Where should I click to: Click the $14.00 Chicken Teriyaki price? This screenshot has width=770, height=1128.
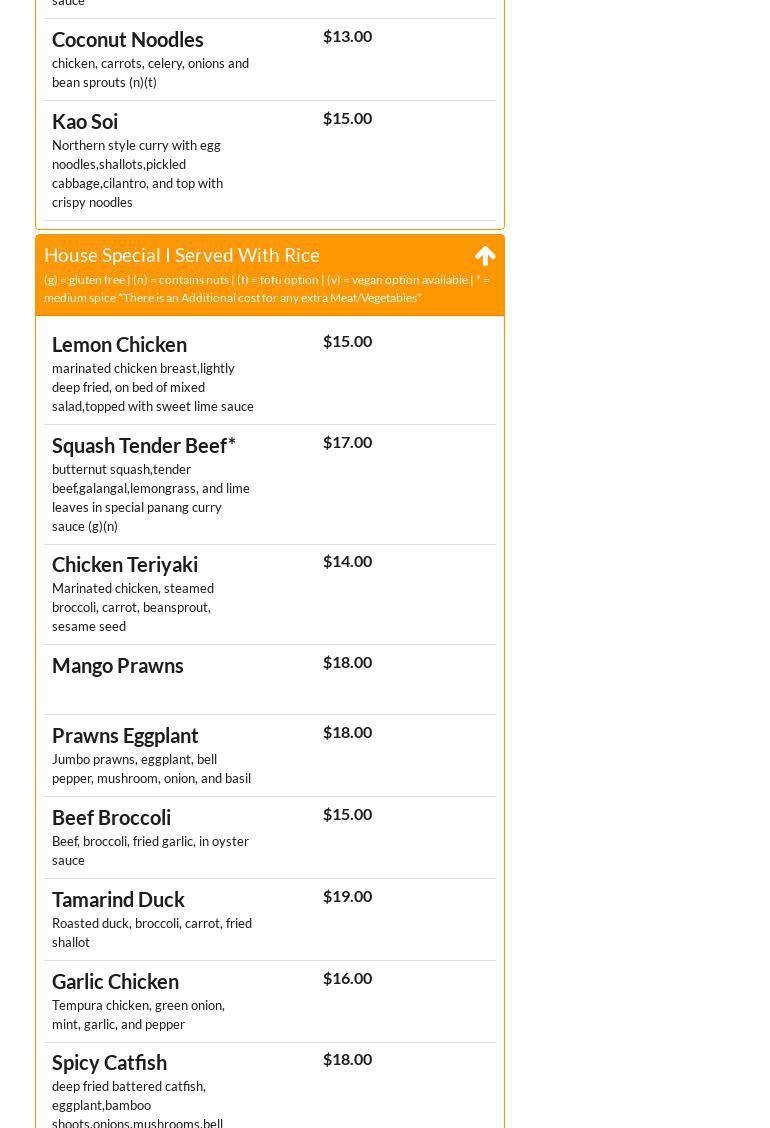point(347,561)
